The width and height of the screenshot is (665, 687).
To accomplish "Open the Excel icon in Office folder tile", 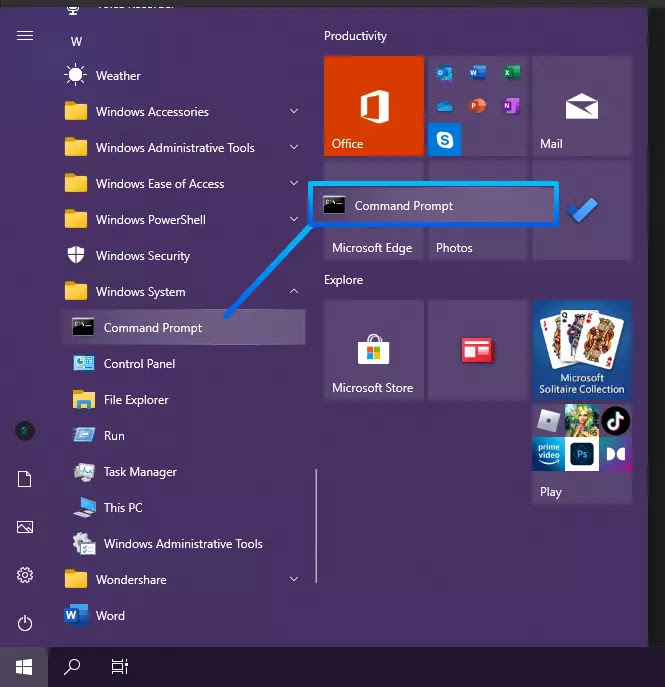I will click(511, 72).
